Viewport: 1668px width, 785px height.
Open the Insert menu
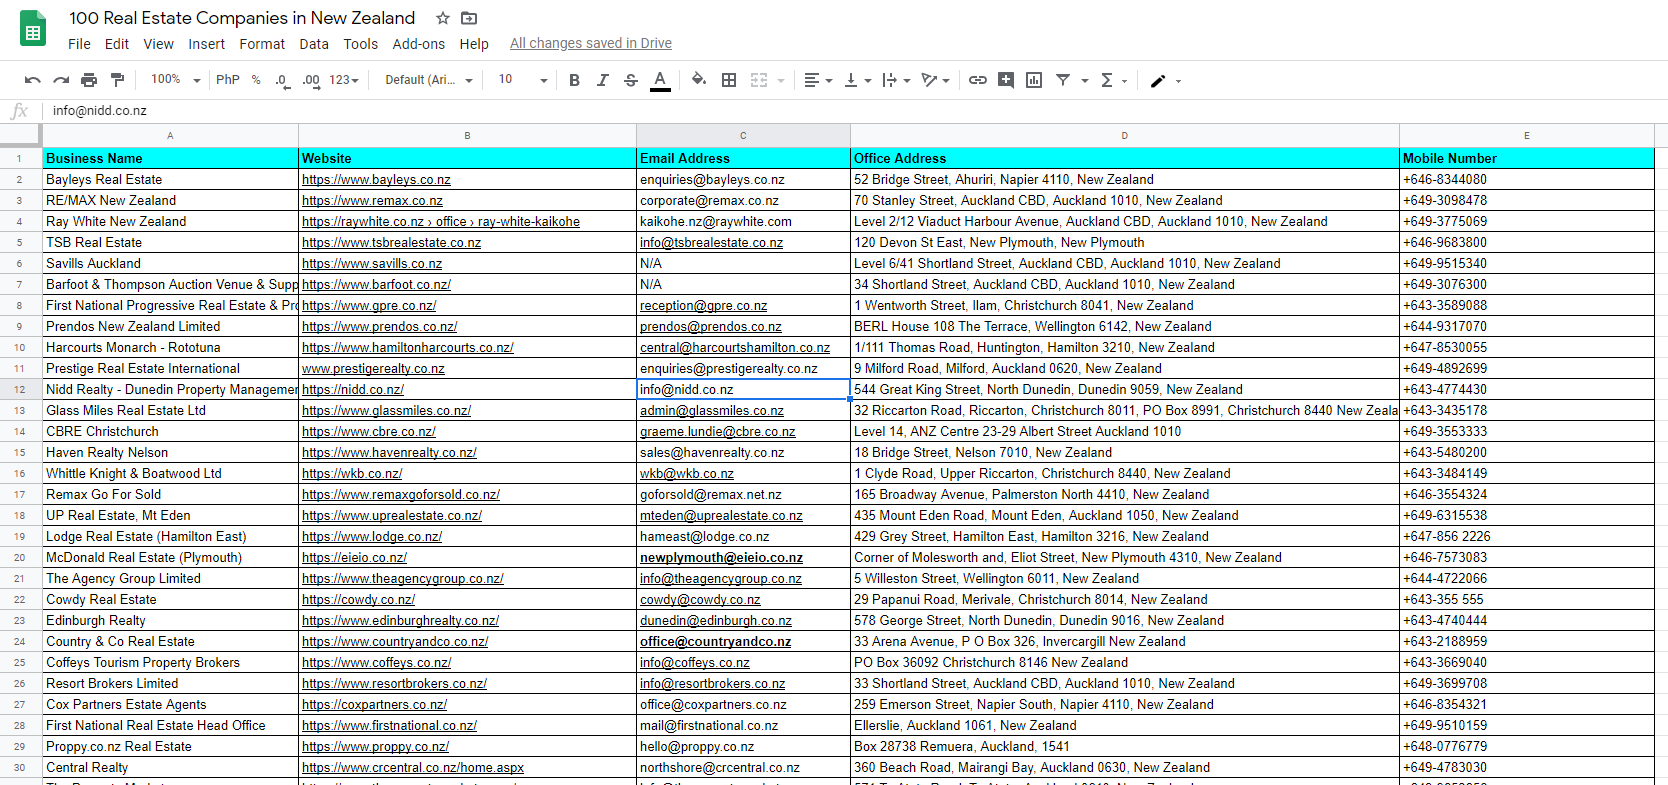pyautogui.click(x=206, y=44)
